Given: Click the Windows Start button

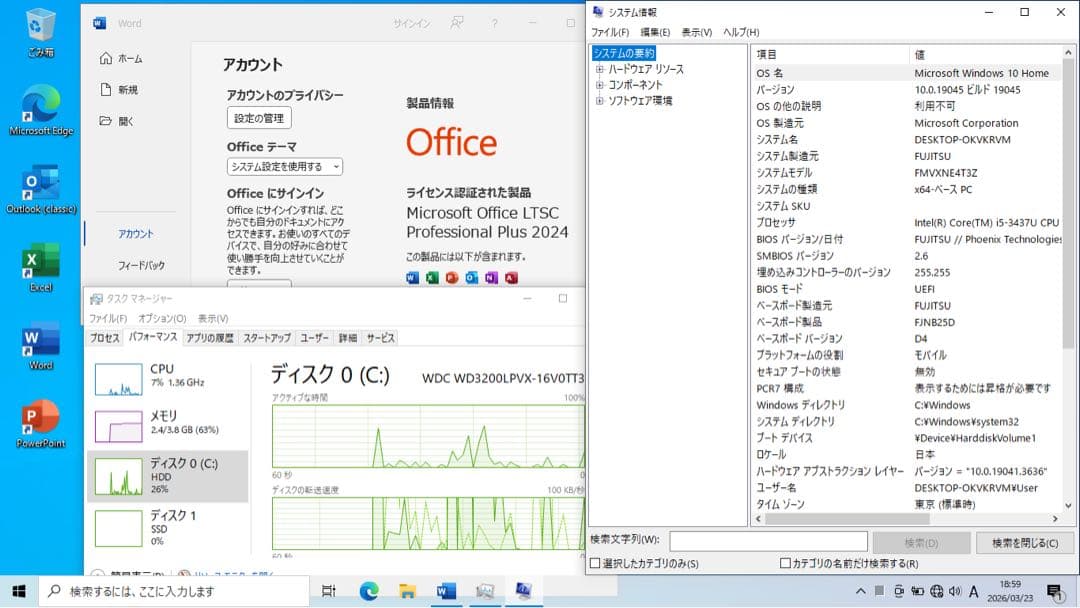Looking at the screenshot, I should point(19,591).
